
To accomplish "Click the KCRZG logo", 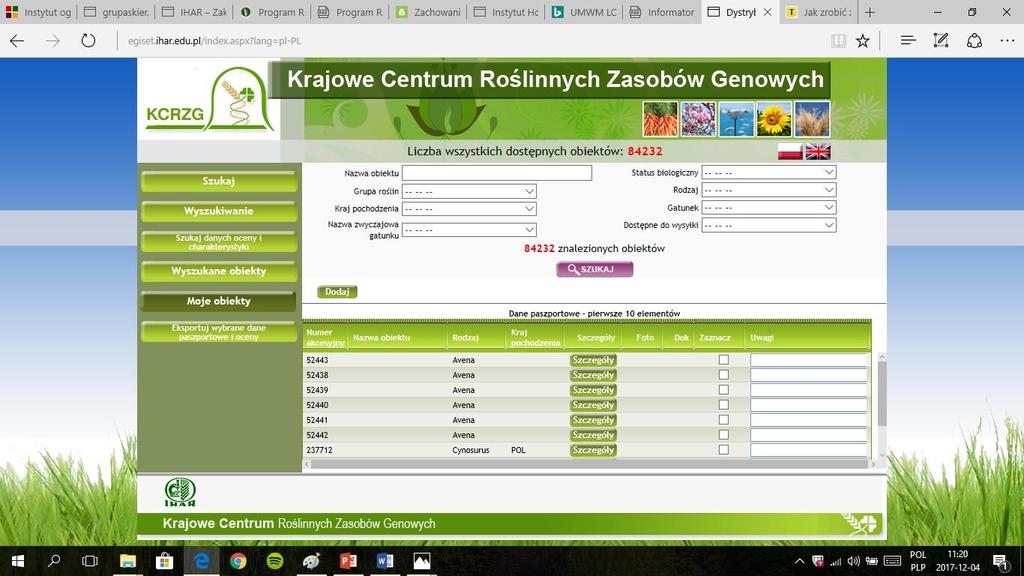I will pyautogui.click(x=209, y=99).
